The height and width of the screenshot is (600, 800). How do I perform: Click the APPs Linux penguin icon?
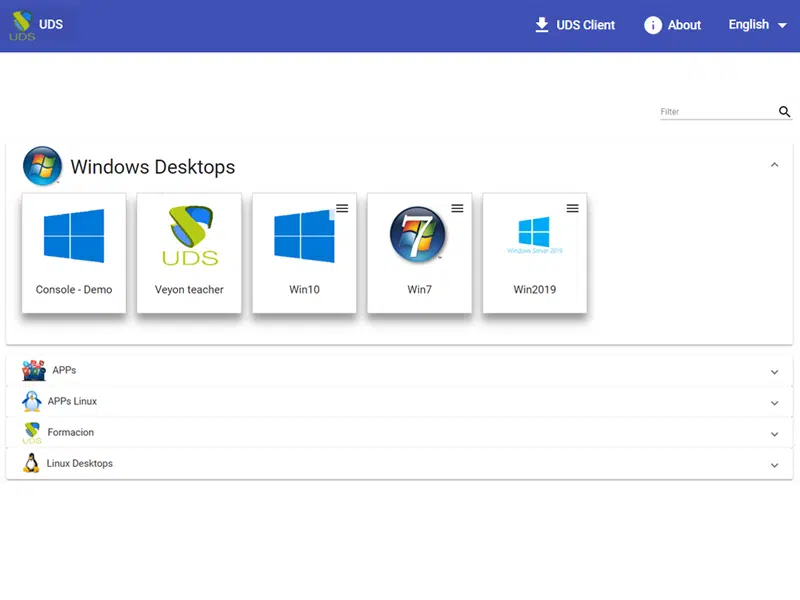point(32,402)
